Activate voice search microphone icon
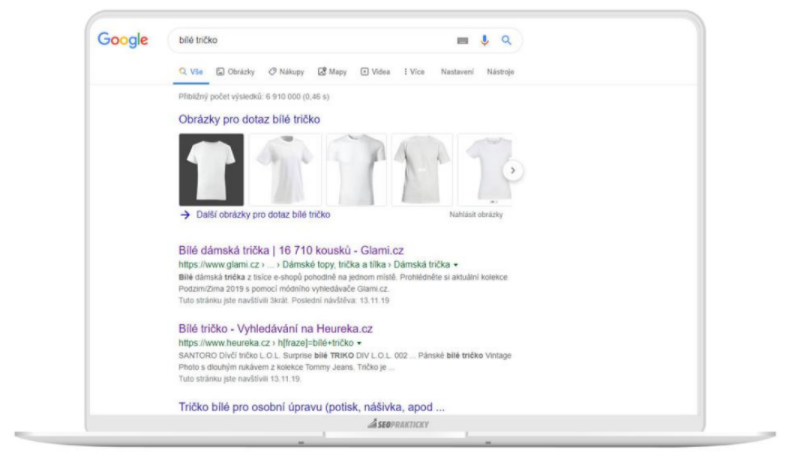The height and width of the screenshot is (458, 785). [x=484, y=40]
